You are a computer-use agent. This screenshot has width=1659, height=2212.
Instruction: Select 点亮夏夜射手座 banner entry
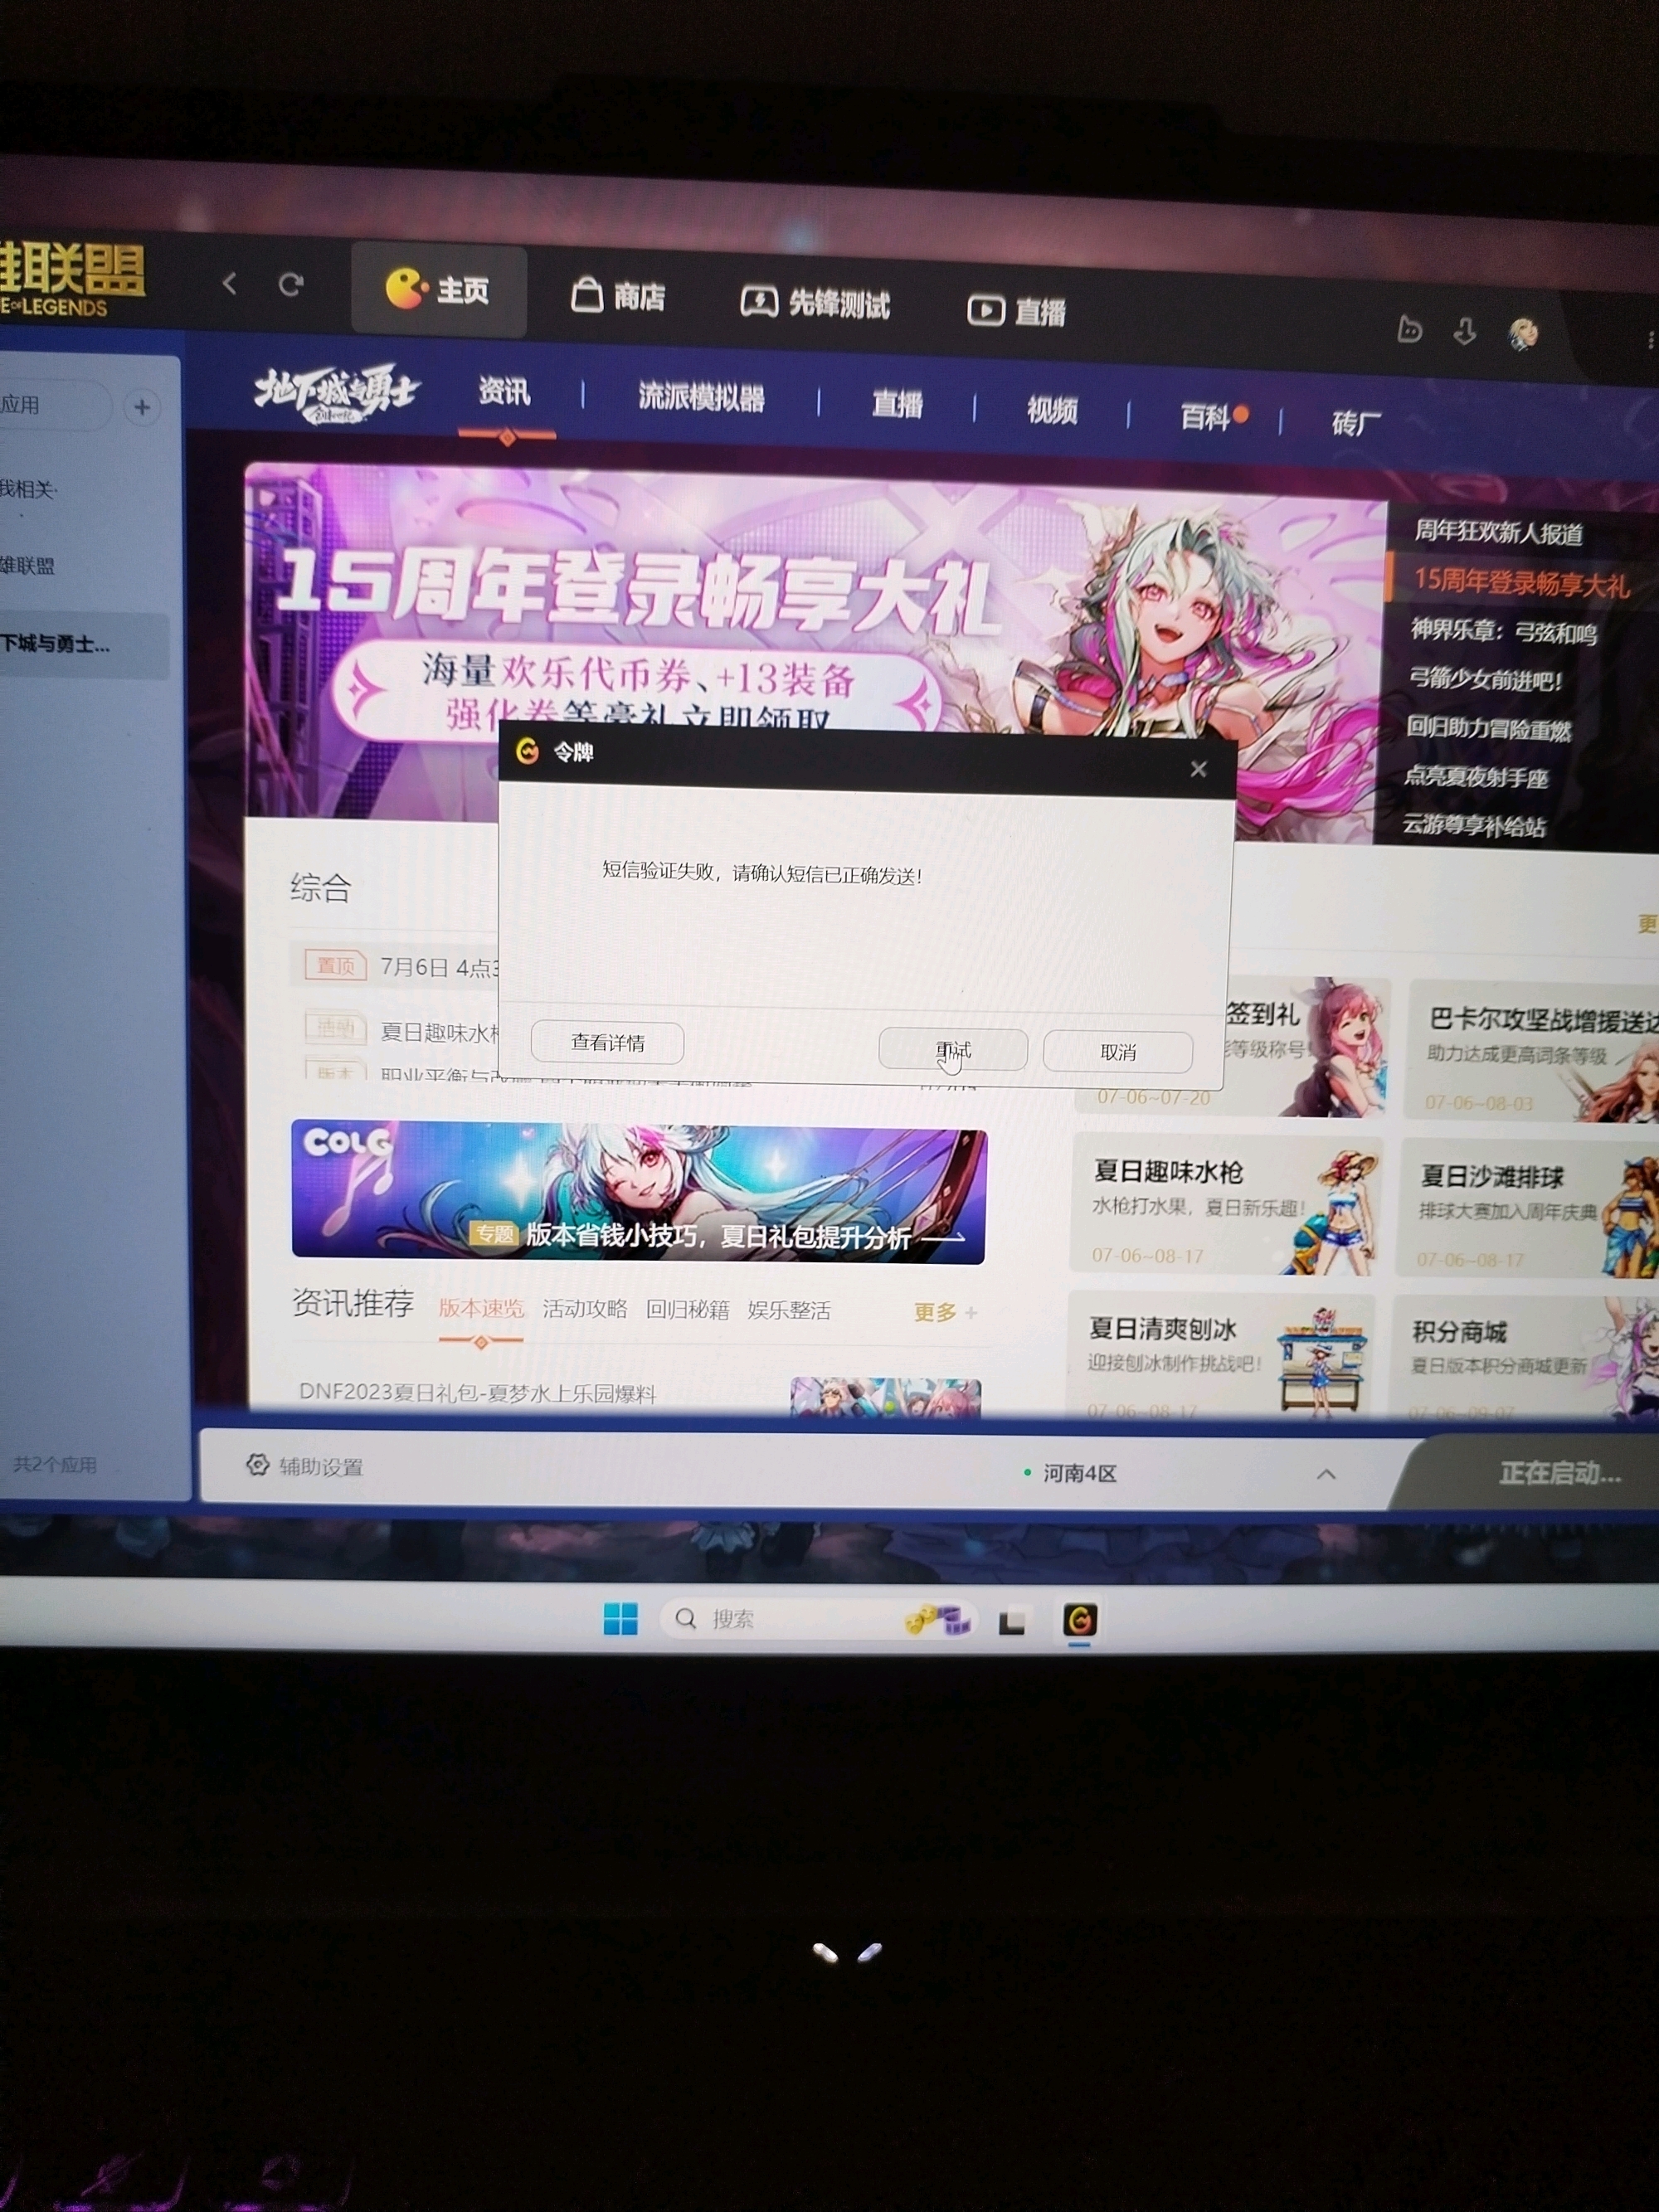(1476, 777)
